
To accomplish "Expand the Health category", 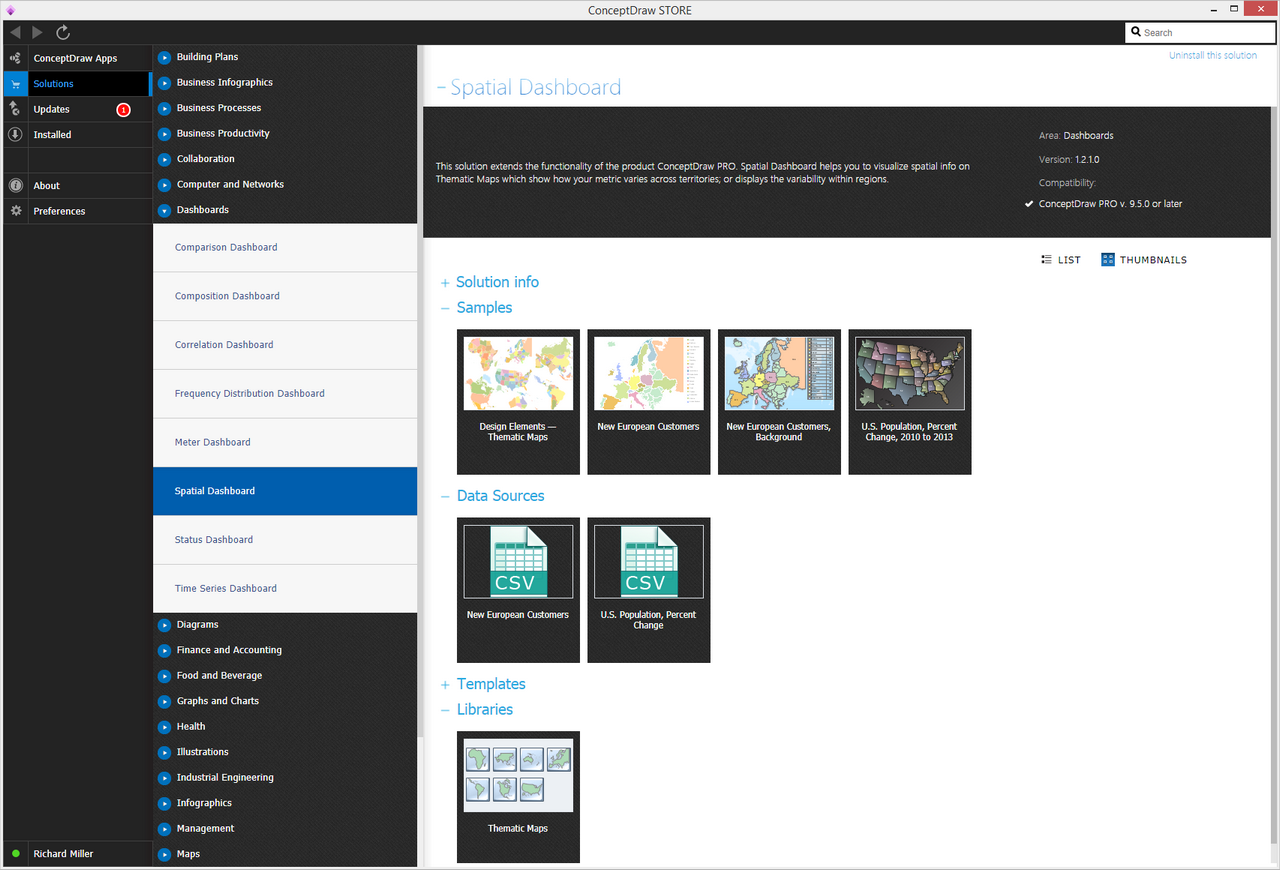I will click(165, 727).
